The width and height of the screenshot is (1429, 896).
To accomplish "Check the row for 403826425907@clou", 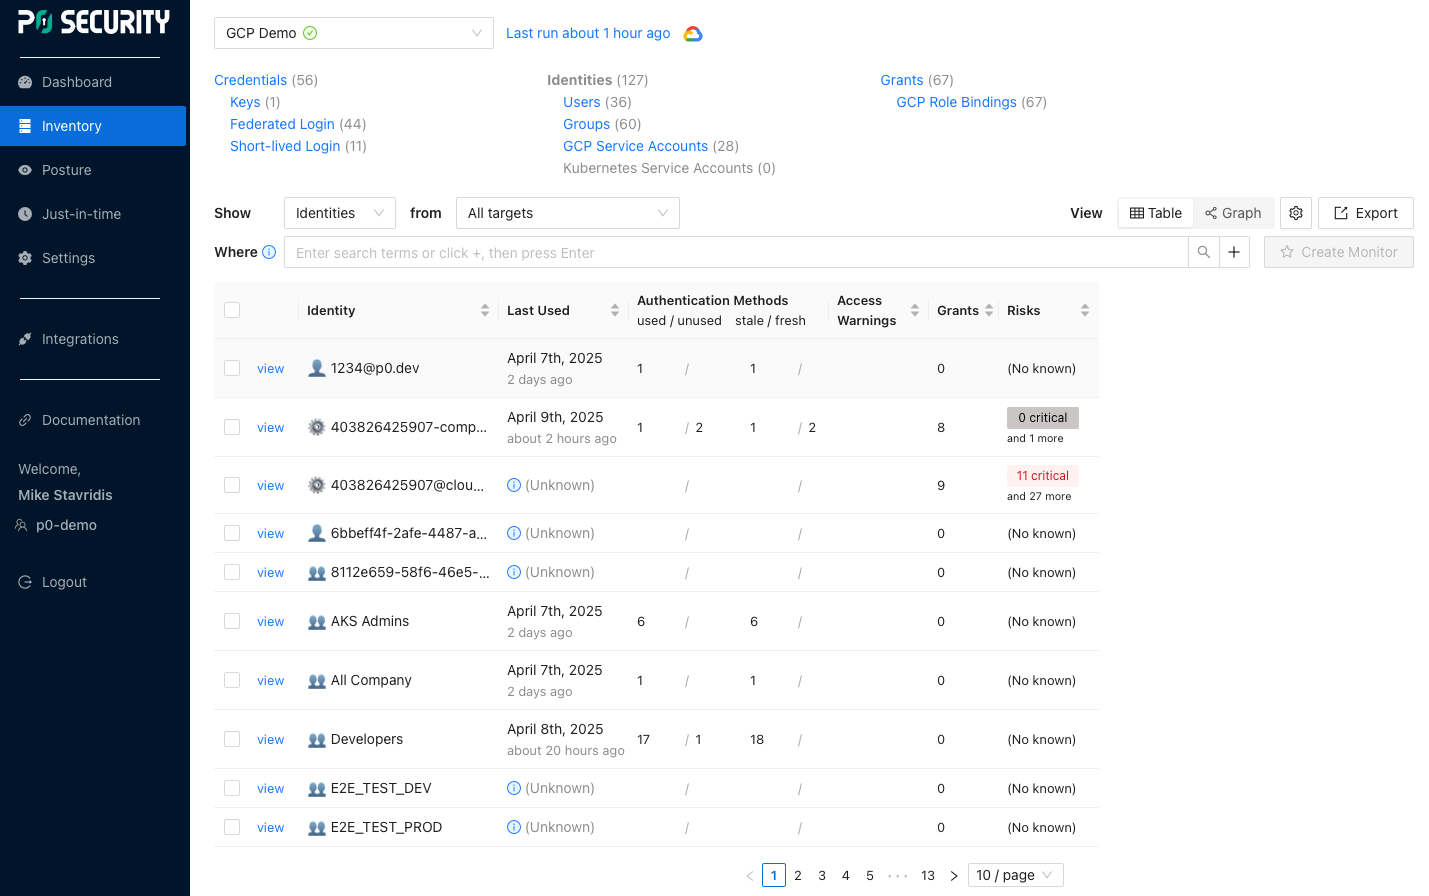I will pos(232,485).
